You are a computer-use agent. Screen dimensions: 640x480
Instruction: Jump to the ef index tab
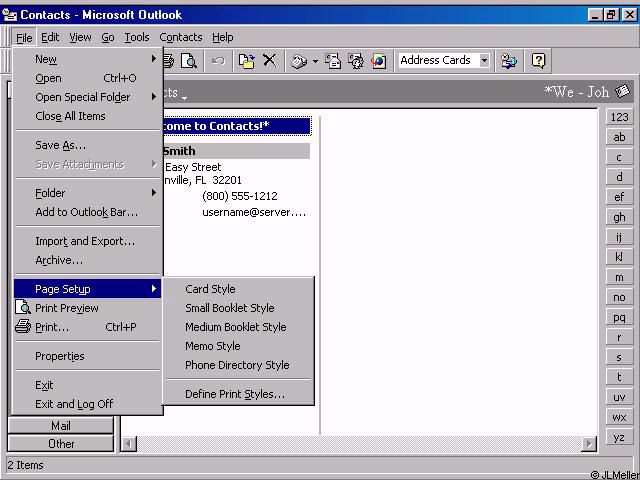coord(619,197)
